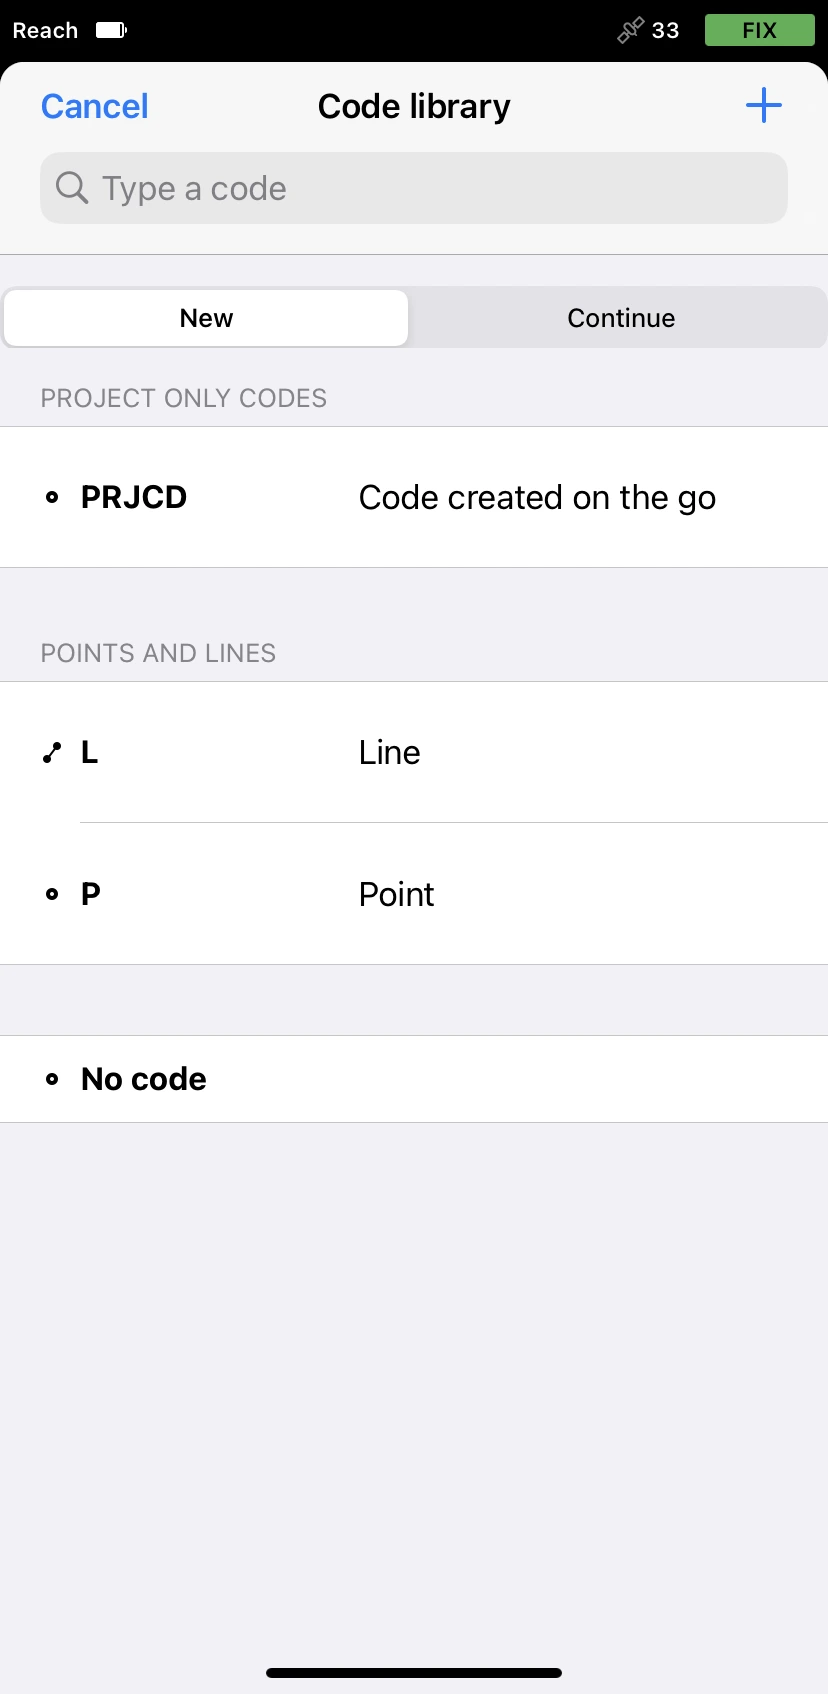828x1694 pixels.
Task: Click the dot icon next to No code
Action: click(52, 1079)
